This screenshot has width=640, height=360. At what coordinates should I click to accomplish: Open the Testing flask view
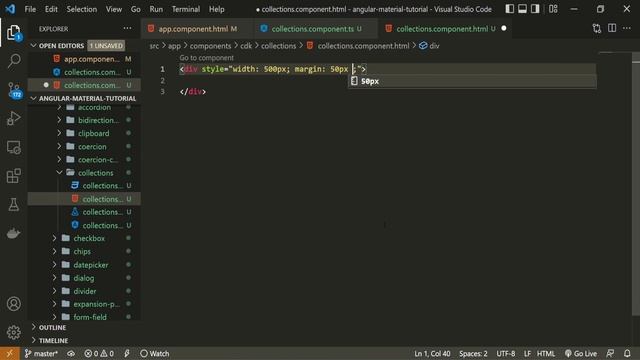pos(13,204)
